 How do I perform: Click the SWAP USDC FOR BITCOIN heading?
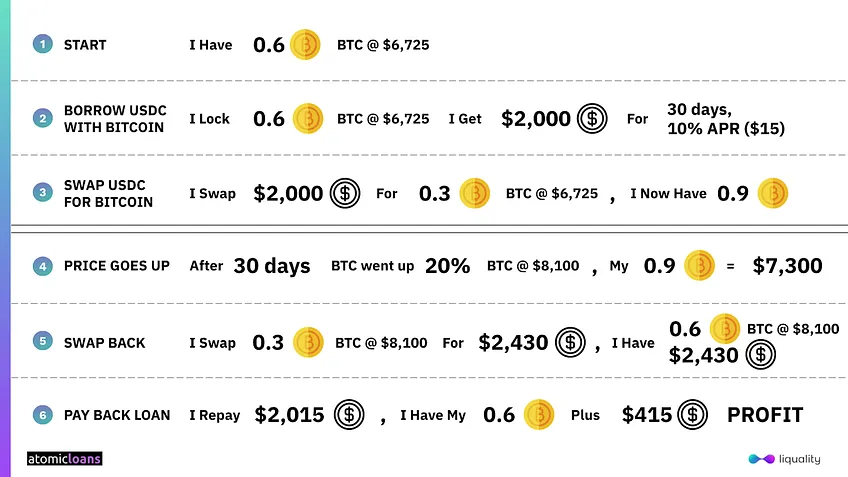[108, 194]
